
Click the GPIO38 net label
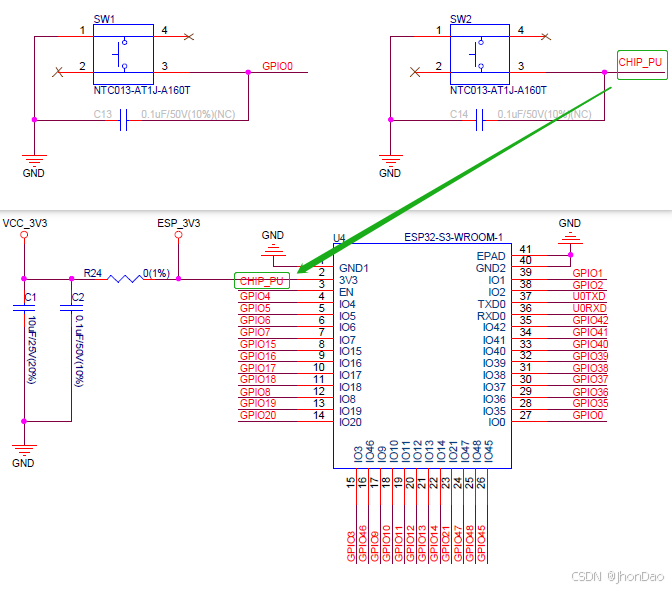pos(591,368)
